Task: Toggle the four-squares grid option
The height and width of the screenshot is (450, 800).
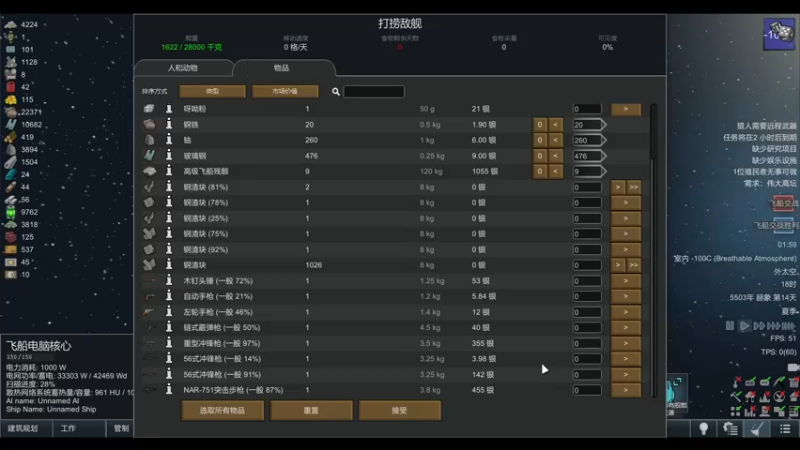Action: 736,411
